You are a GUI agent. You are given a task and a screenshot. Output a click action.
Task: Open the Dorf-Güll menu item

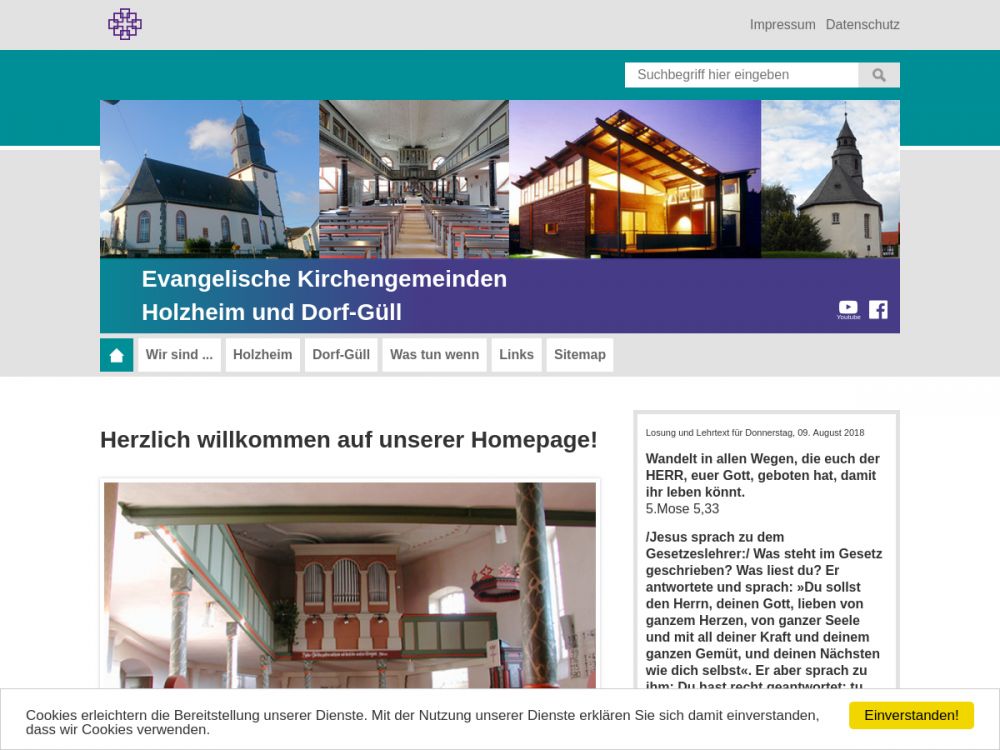341,355
